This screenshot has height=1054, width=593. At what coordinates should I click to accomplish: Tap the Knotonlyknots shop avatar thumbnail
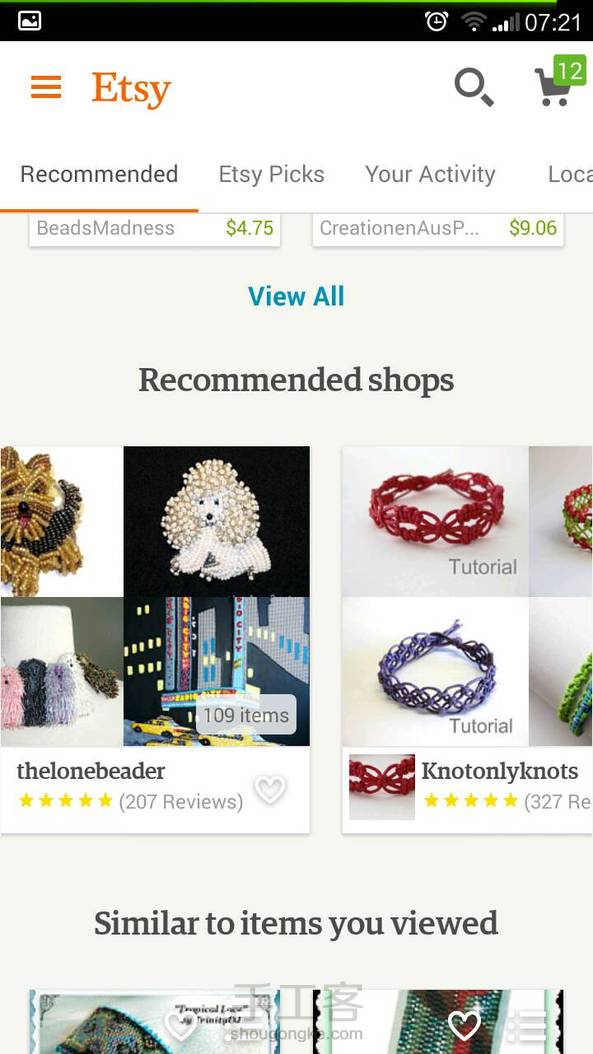[x=382, y=786]
